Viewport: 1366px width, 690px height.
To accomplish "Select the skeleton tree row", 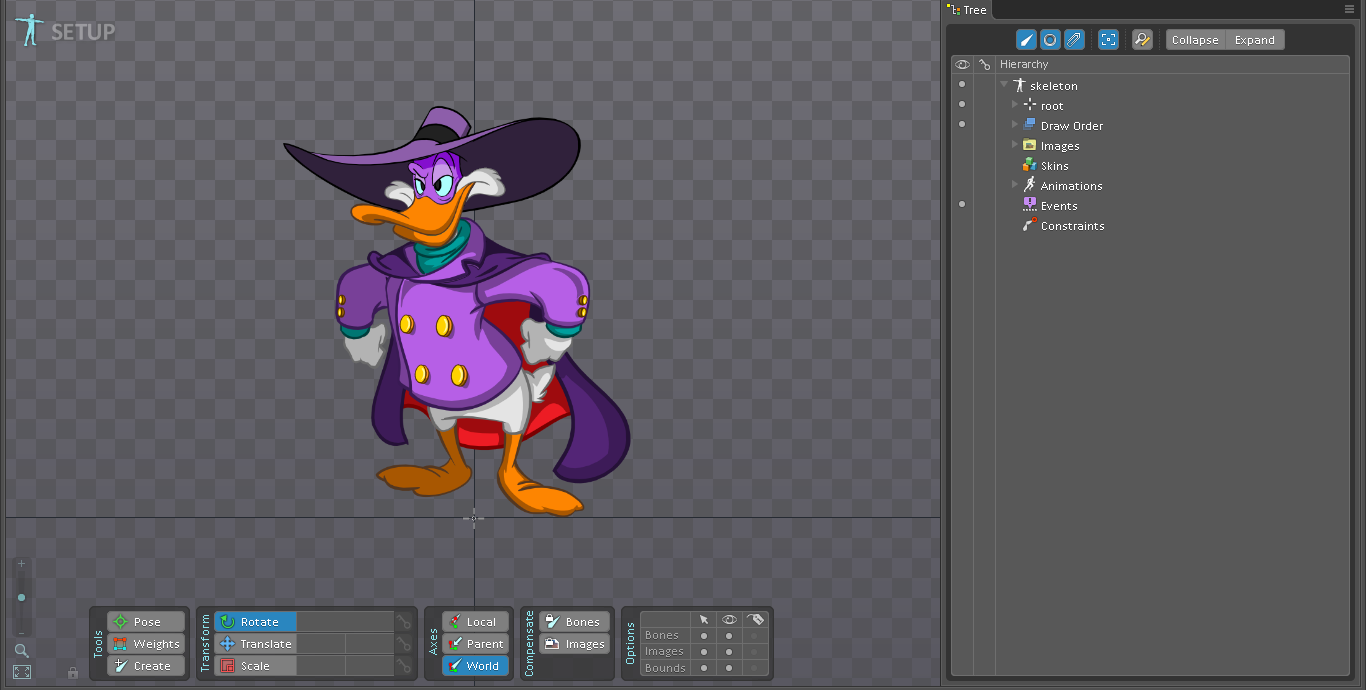I will (1174, 85).
